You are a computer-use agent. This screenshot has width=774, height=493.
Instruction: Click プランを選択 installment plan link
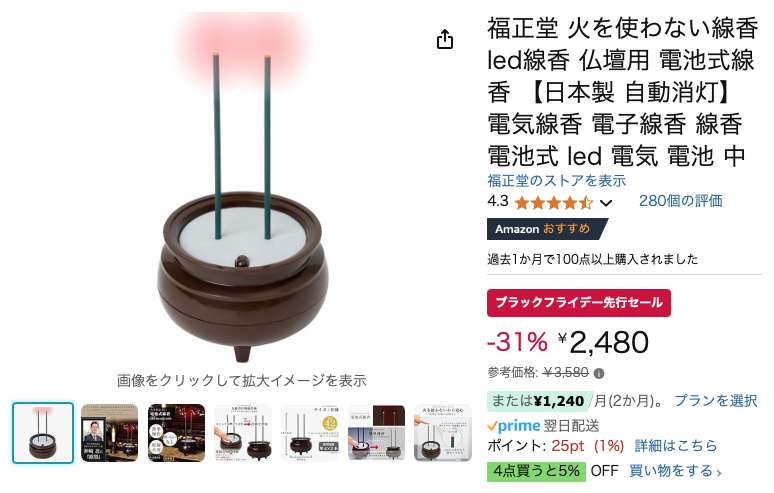tap(715, 400)
